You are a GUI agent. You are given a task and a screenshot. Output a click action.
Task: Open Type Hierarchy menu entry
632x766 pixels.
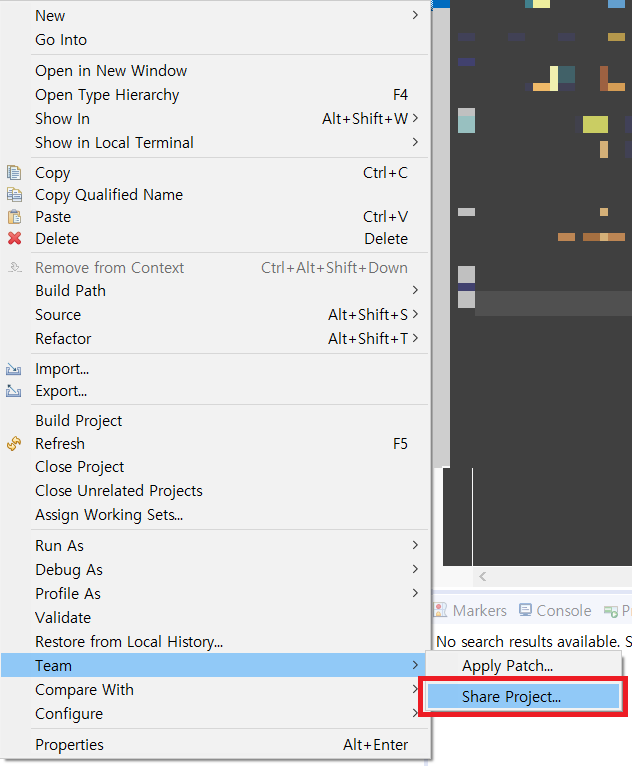[x=215, y=94]
